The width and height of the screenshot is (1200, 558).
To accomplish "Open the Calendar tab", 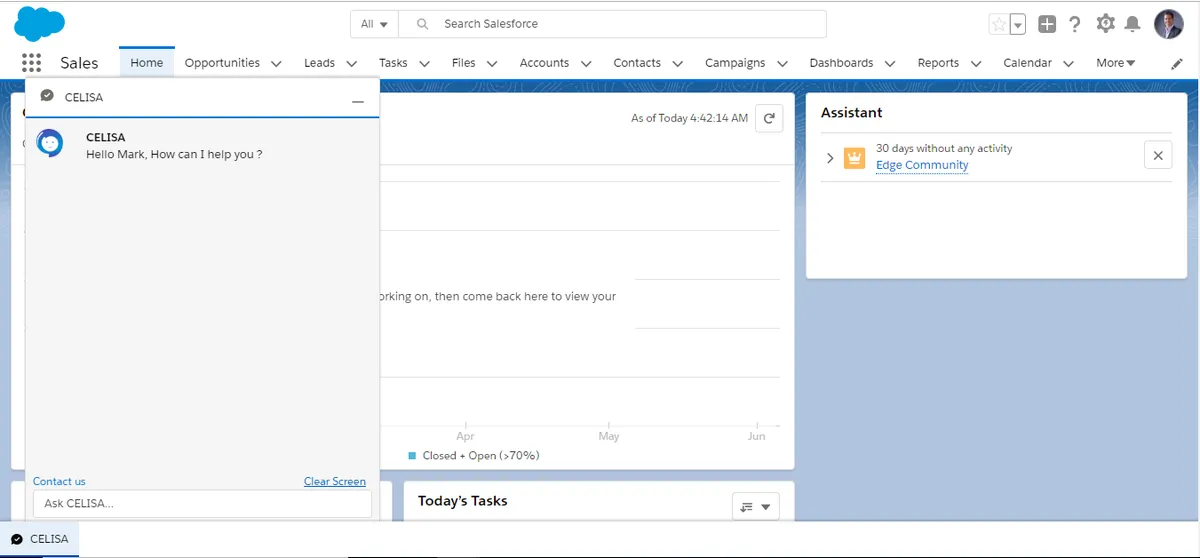I will 1027,62.
